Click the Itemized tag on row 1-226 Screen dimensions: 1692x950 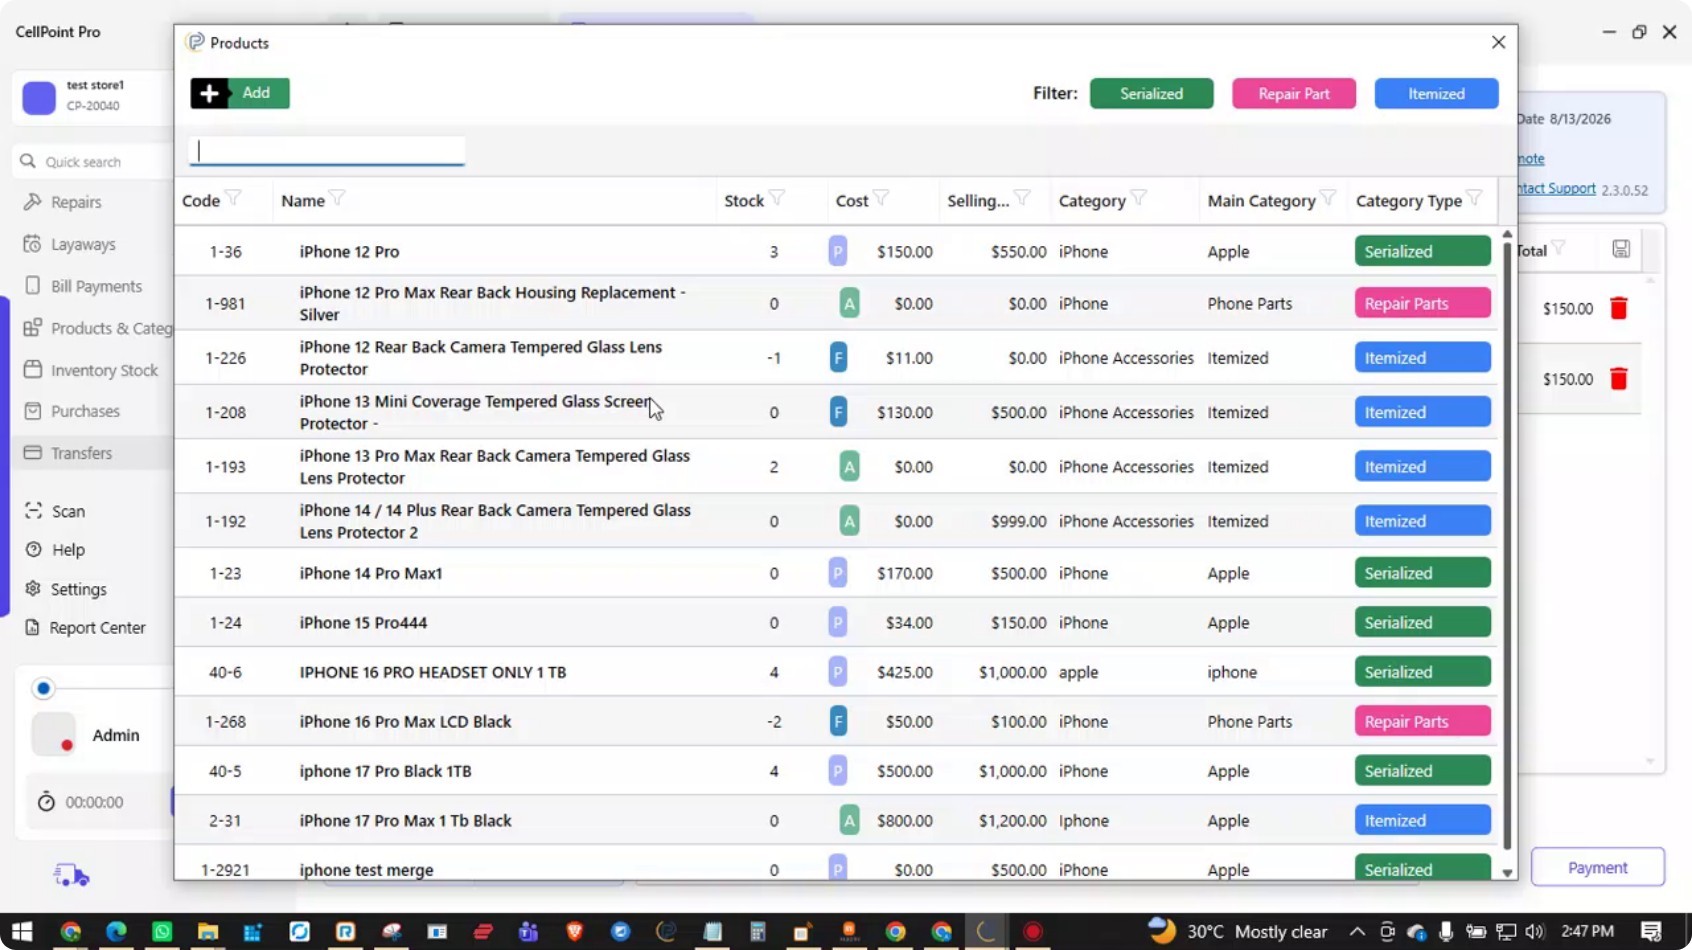click(x=1422, y=357)
